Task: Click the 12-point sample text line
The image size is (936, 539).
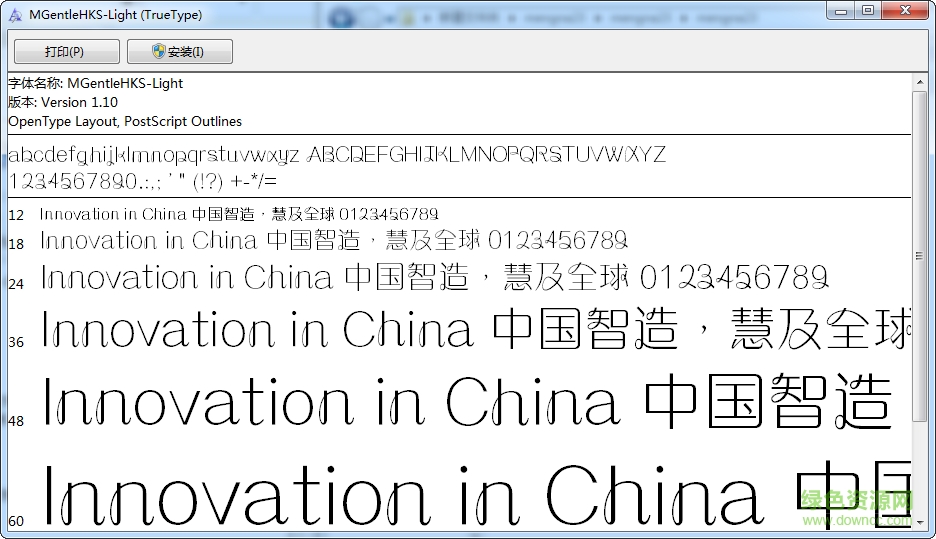Action: click(x=239, y=214)
